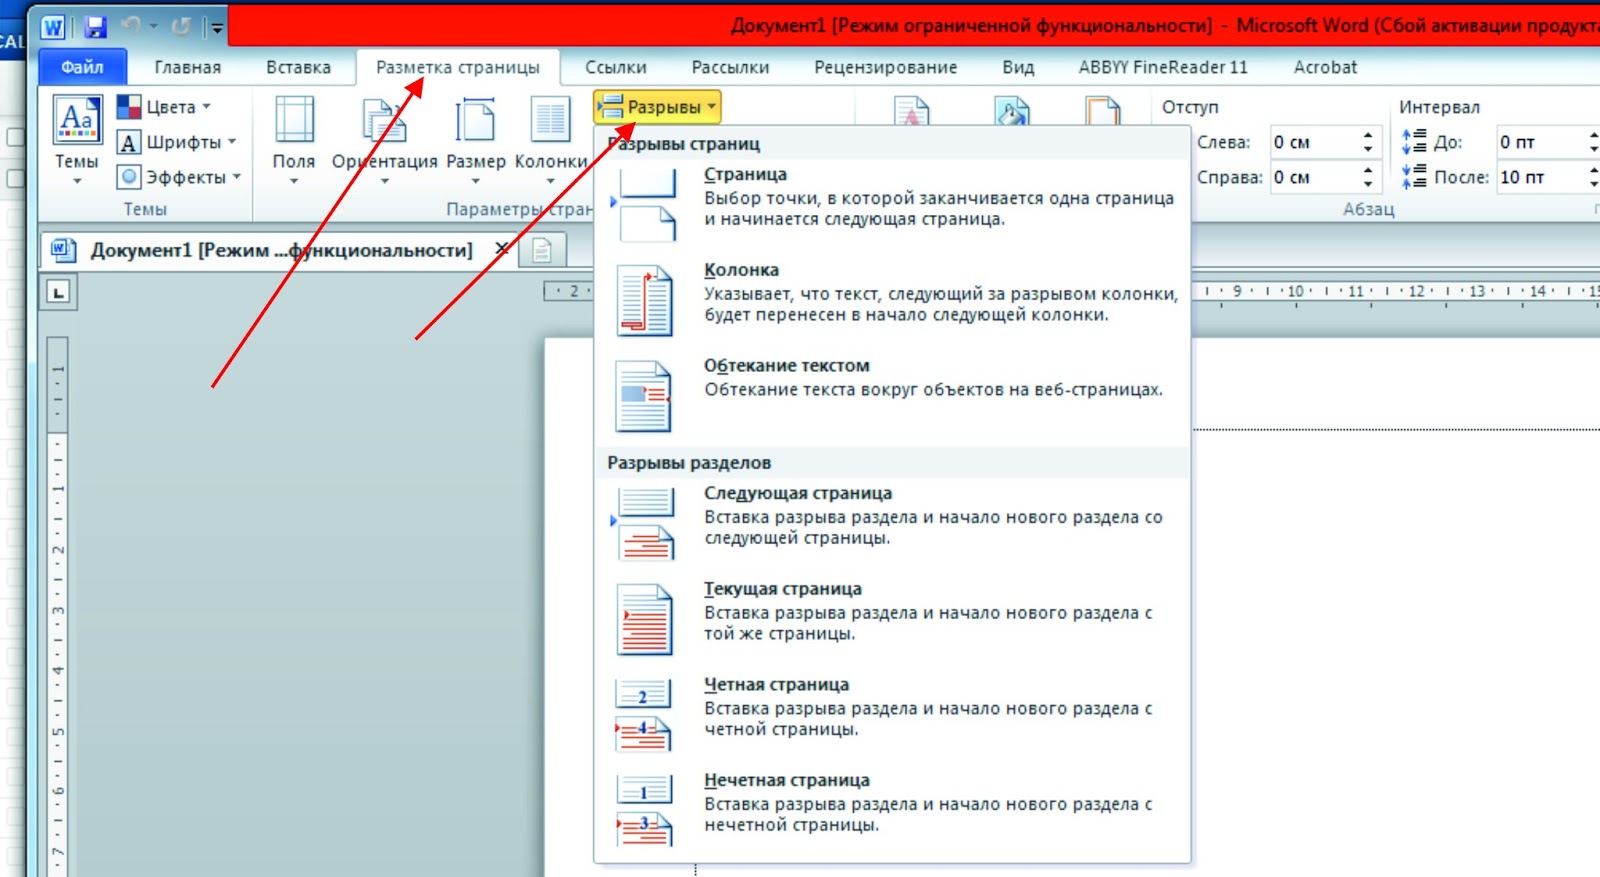Screen dimensions: 1600x877
Task: Click the Следующая страница section icon
Action: (645, 524)
